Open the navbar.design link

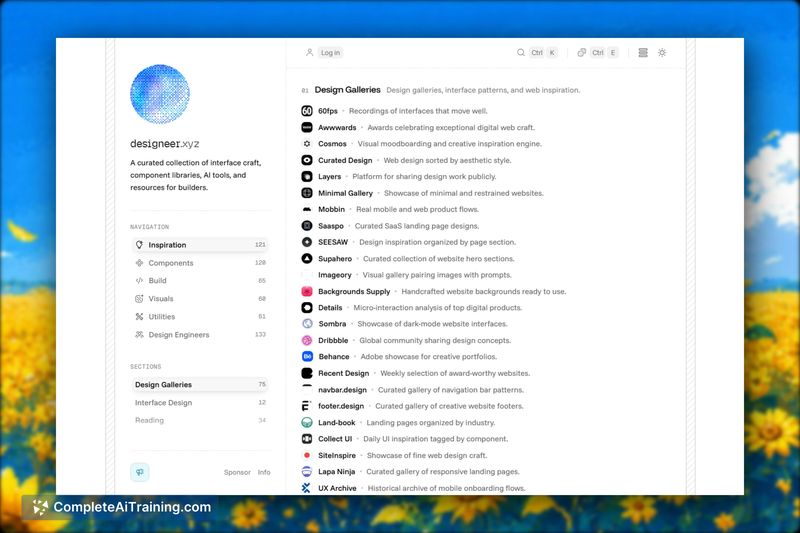pos(342,390)
